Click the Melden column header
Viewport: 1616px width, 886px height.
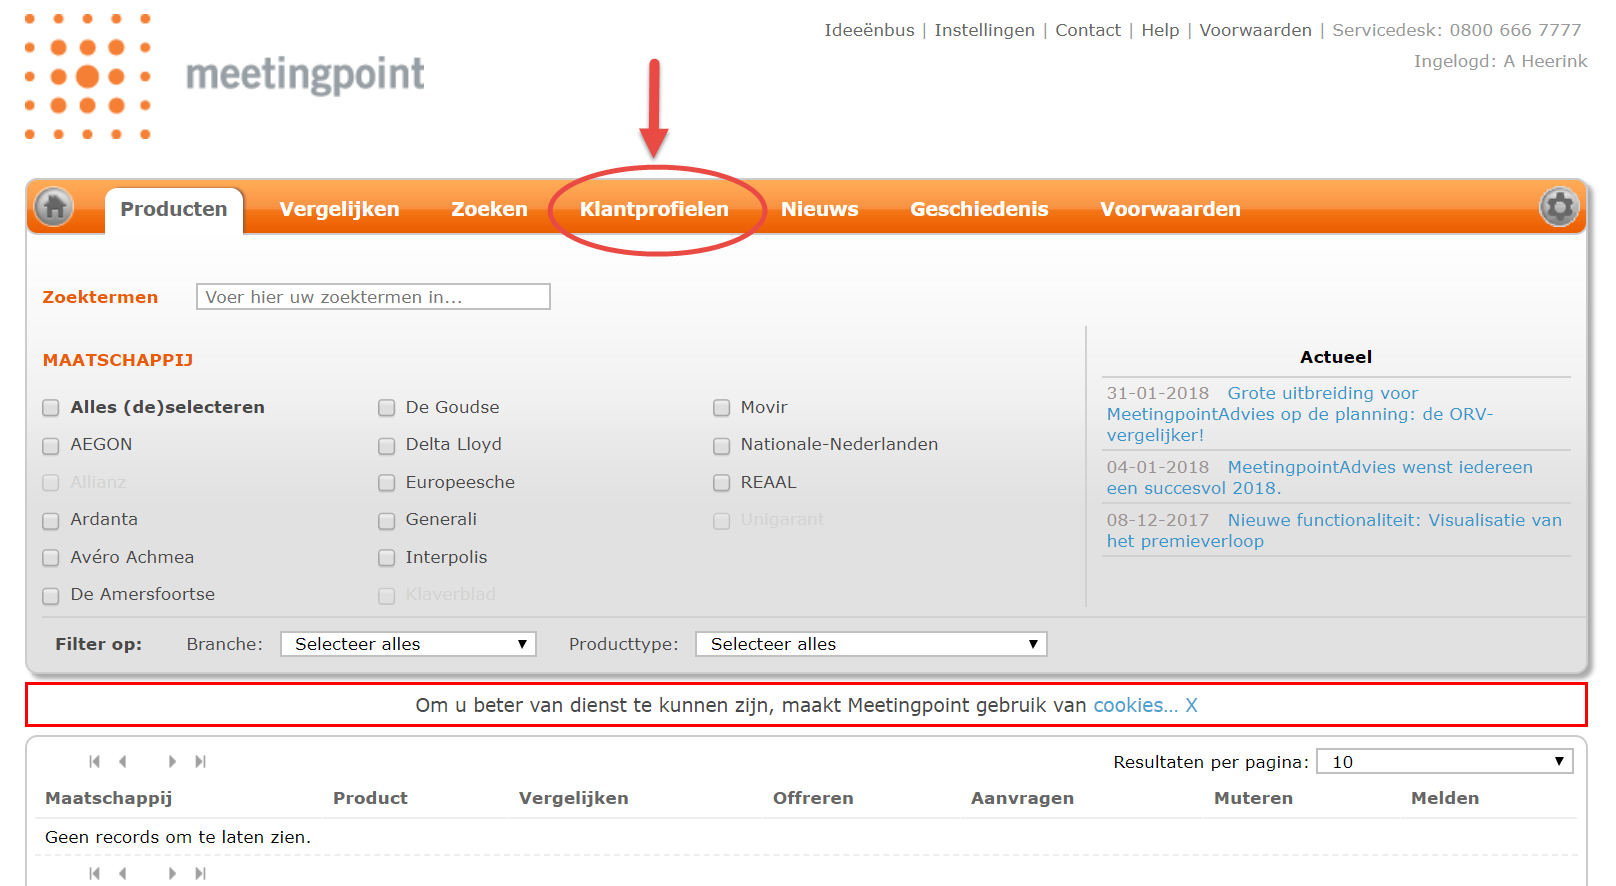1445,798
